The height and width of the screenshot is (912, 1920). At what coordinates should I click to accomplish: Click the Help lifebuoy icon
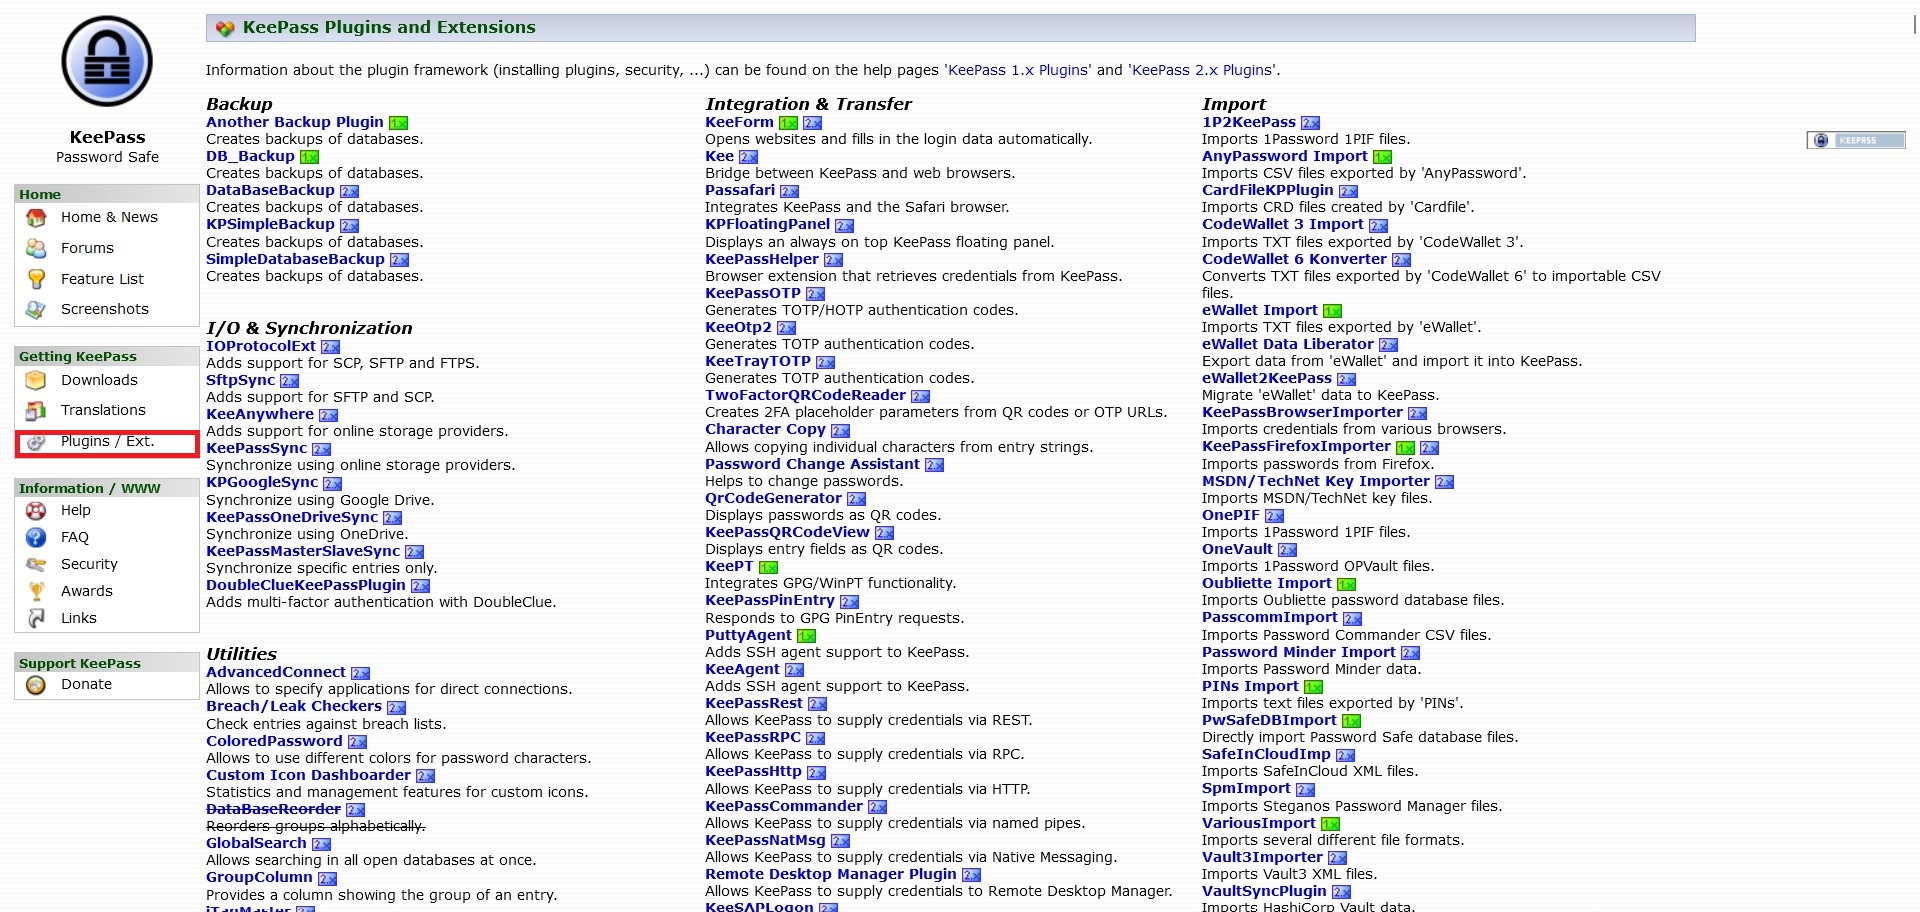(36, 511)
